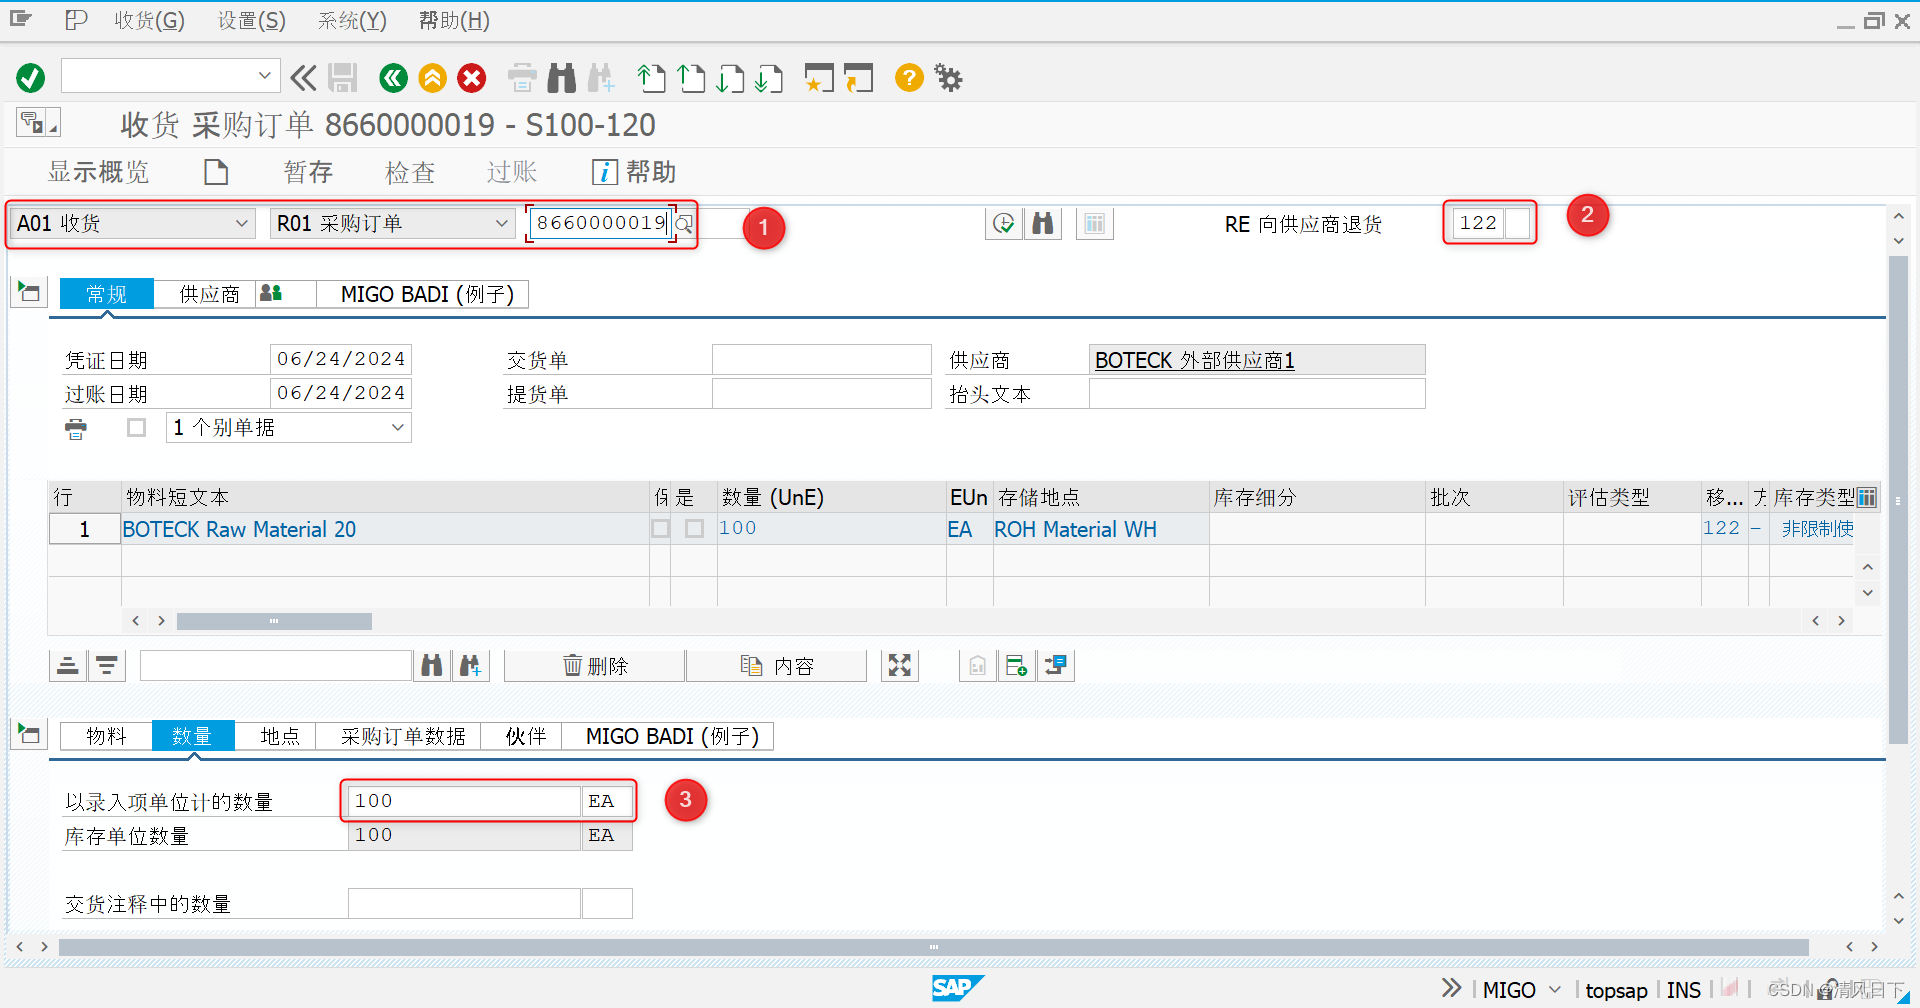Click the First Page arrow icon
This screenshot has width=1920, height=1008.
click(x=651, y=78)
